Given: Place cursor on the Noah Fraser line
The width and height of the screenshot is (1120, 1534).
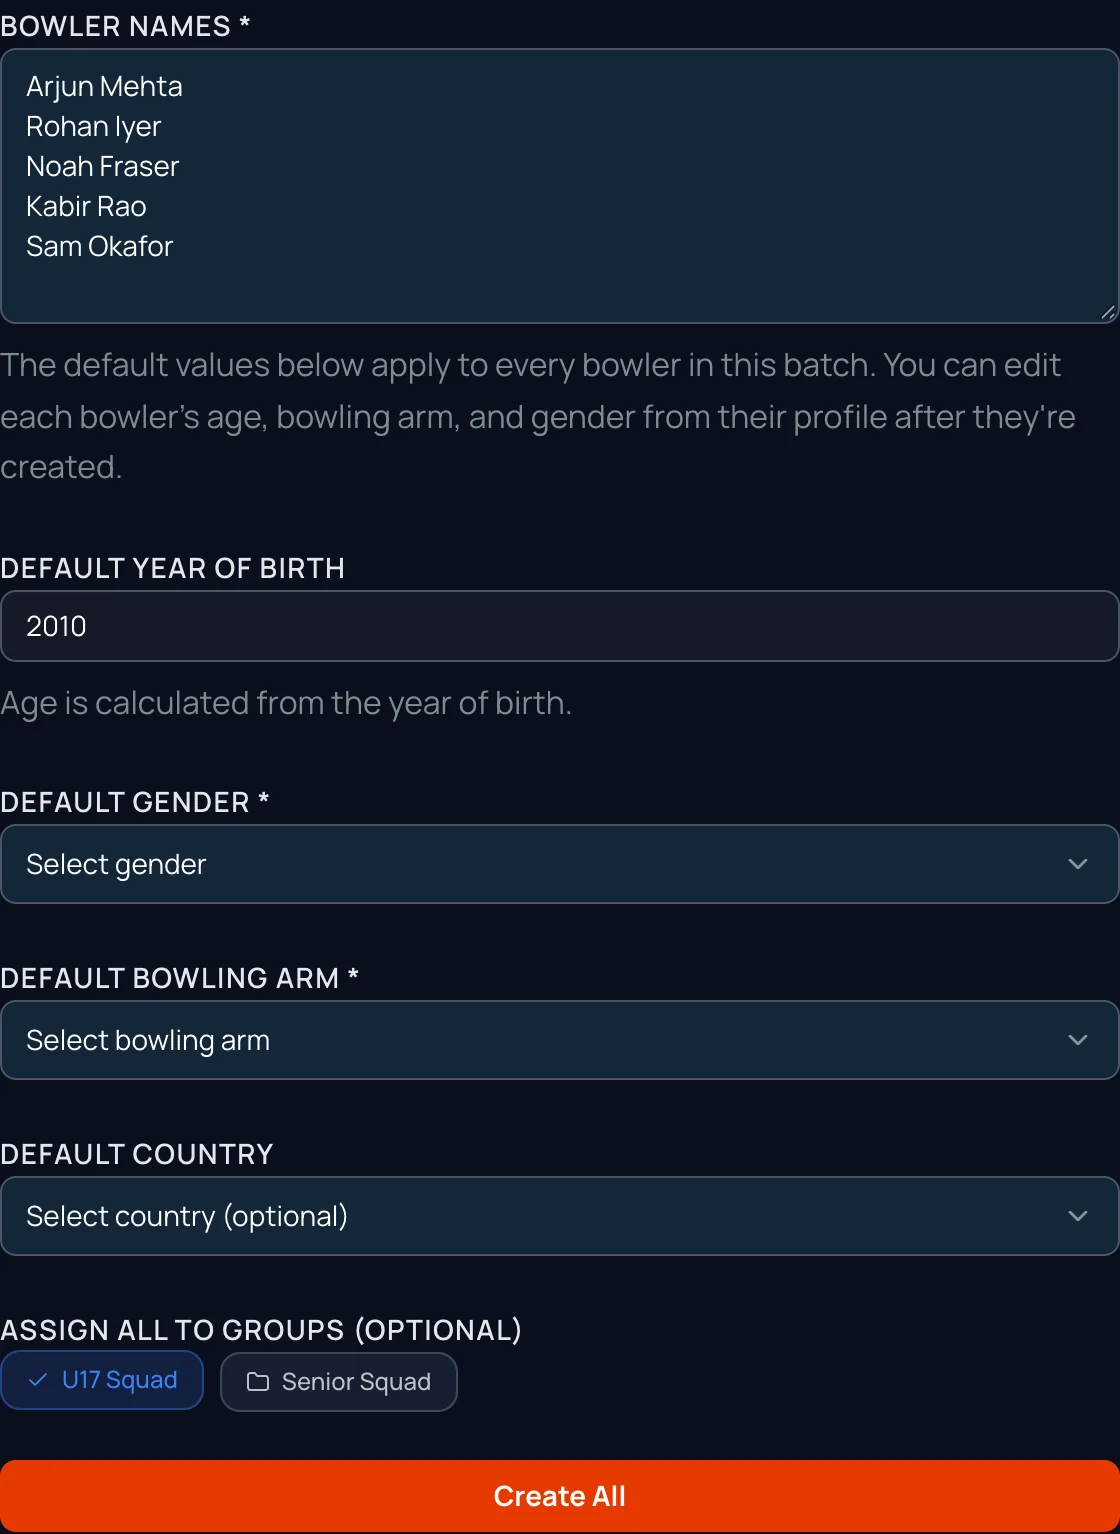Looking at the screenshot, I should (x=102, y=167).
